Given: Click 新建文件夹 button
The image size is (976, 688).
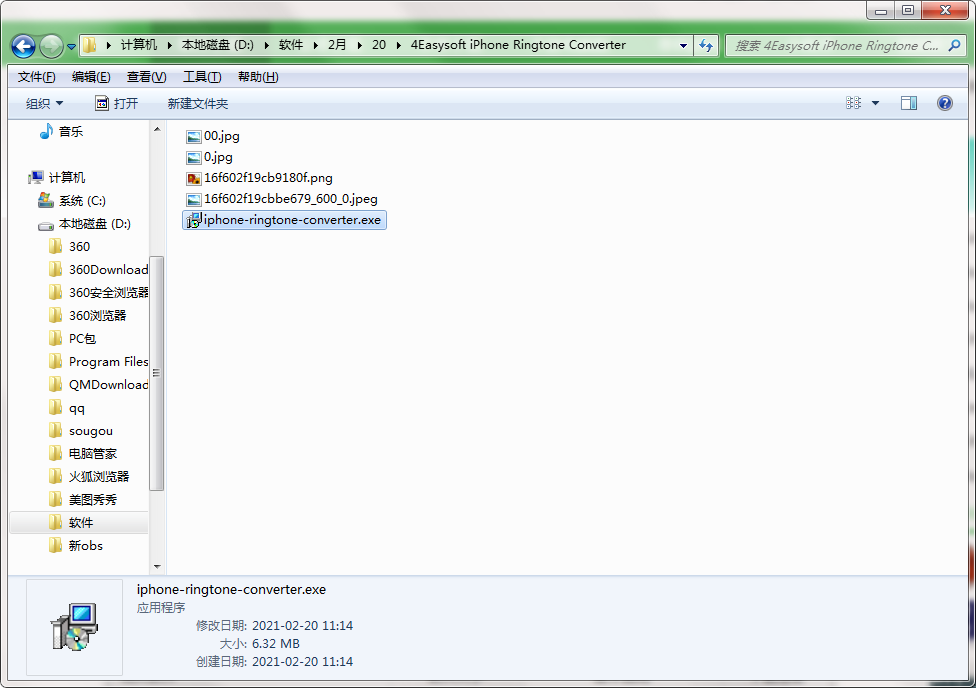Looking at the screenshot, I should point(197,103).
